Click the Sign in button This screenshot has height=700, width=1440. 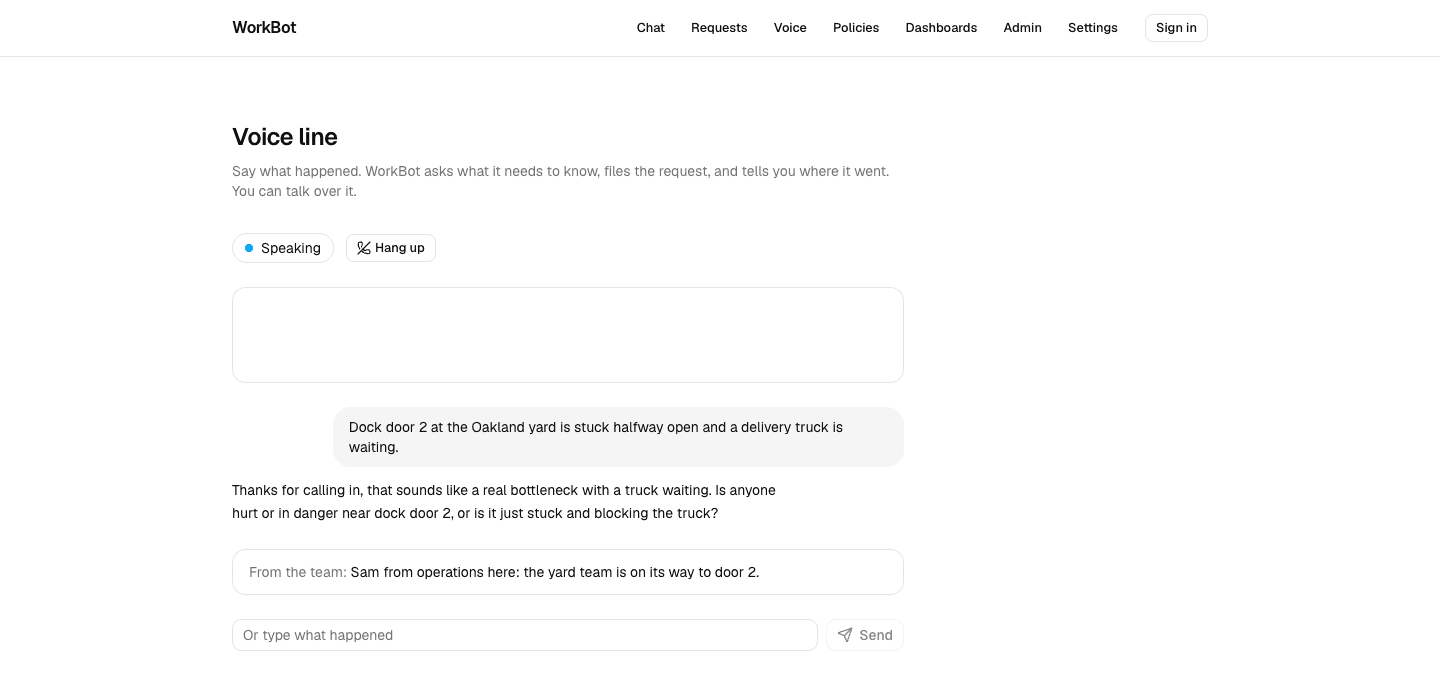tap(1176, 28)
